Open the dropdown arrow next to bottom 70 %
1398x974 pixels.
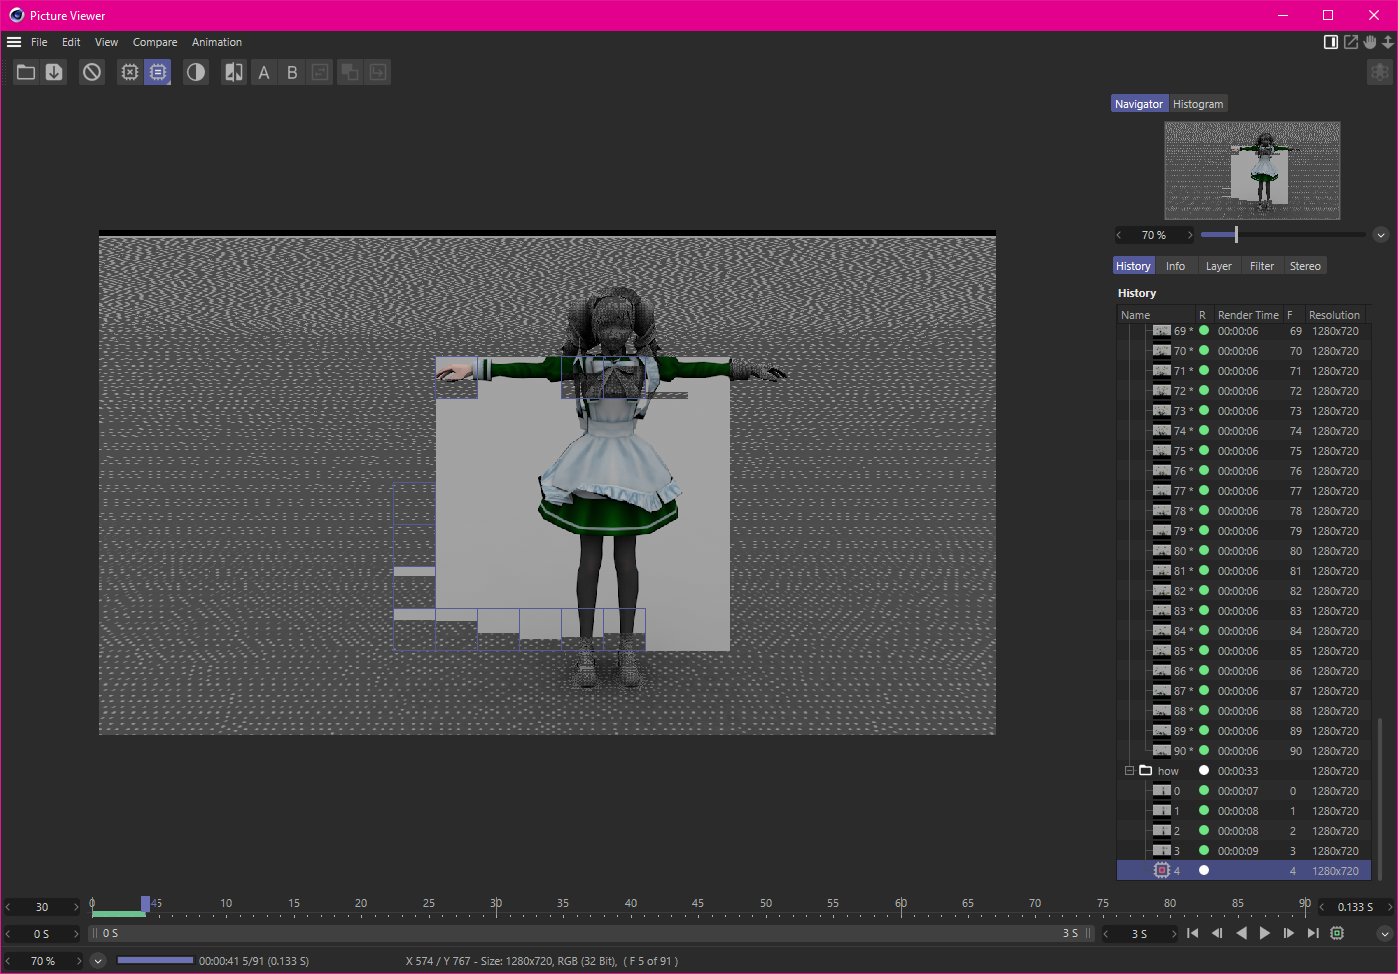coord(98,961)
